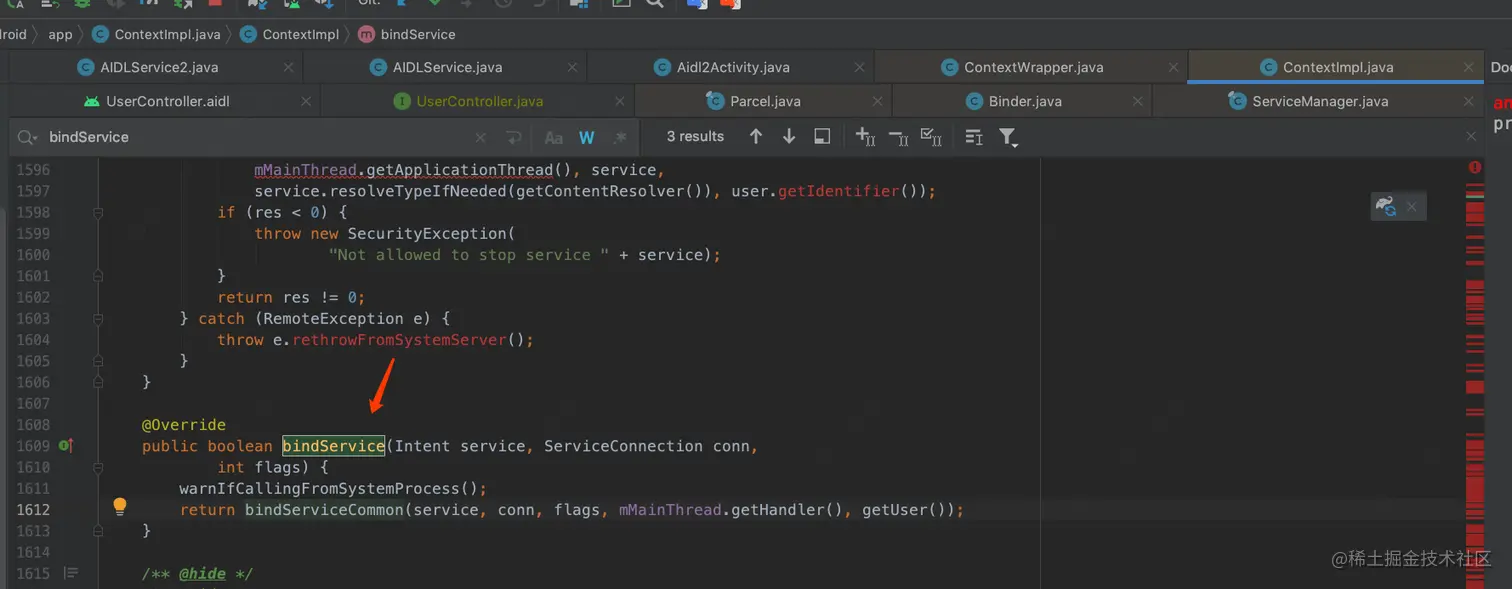Open results in Find tool window
This screenshot has height=589, width=1512.
click(x=822, y=137)
